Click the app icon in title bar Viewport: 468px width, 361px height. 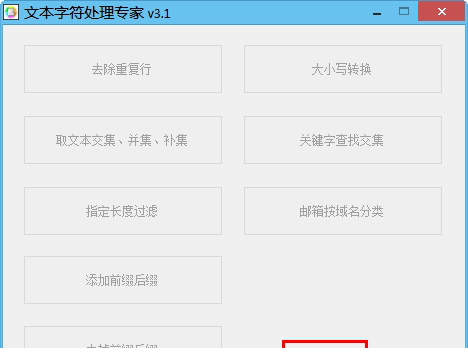coord(11,12)
